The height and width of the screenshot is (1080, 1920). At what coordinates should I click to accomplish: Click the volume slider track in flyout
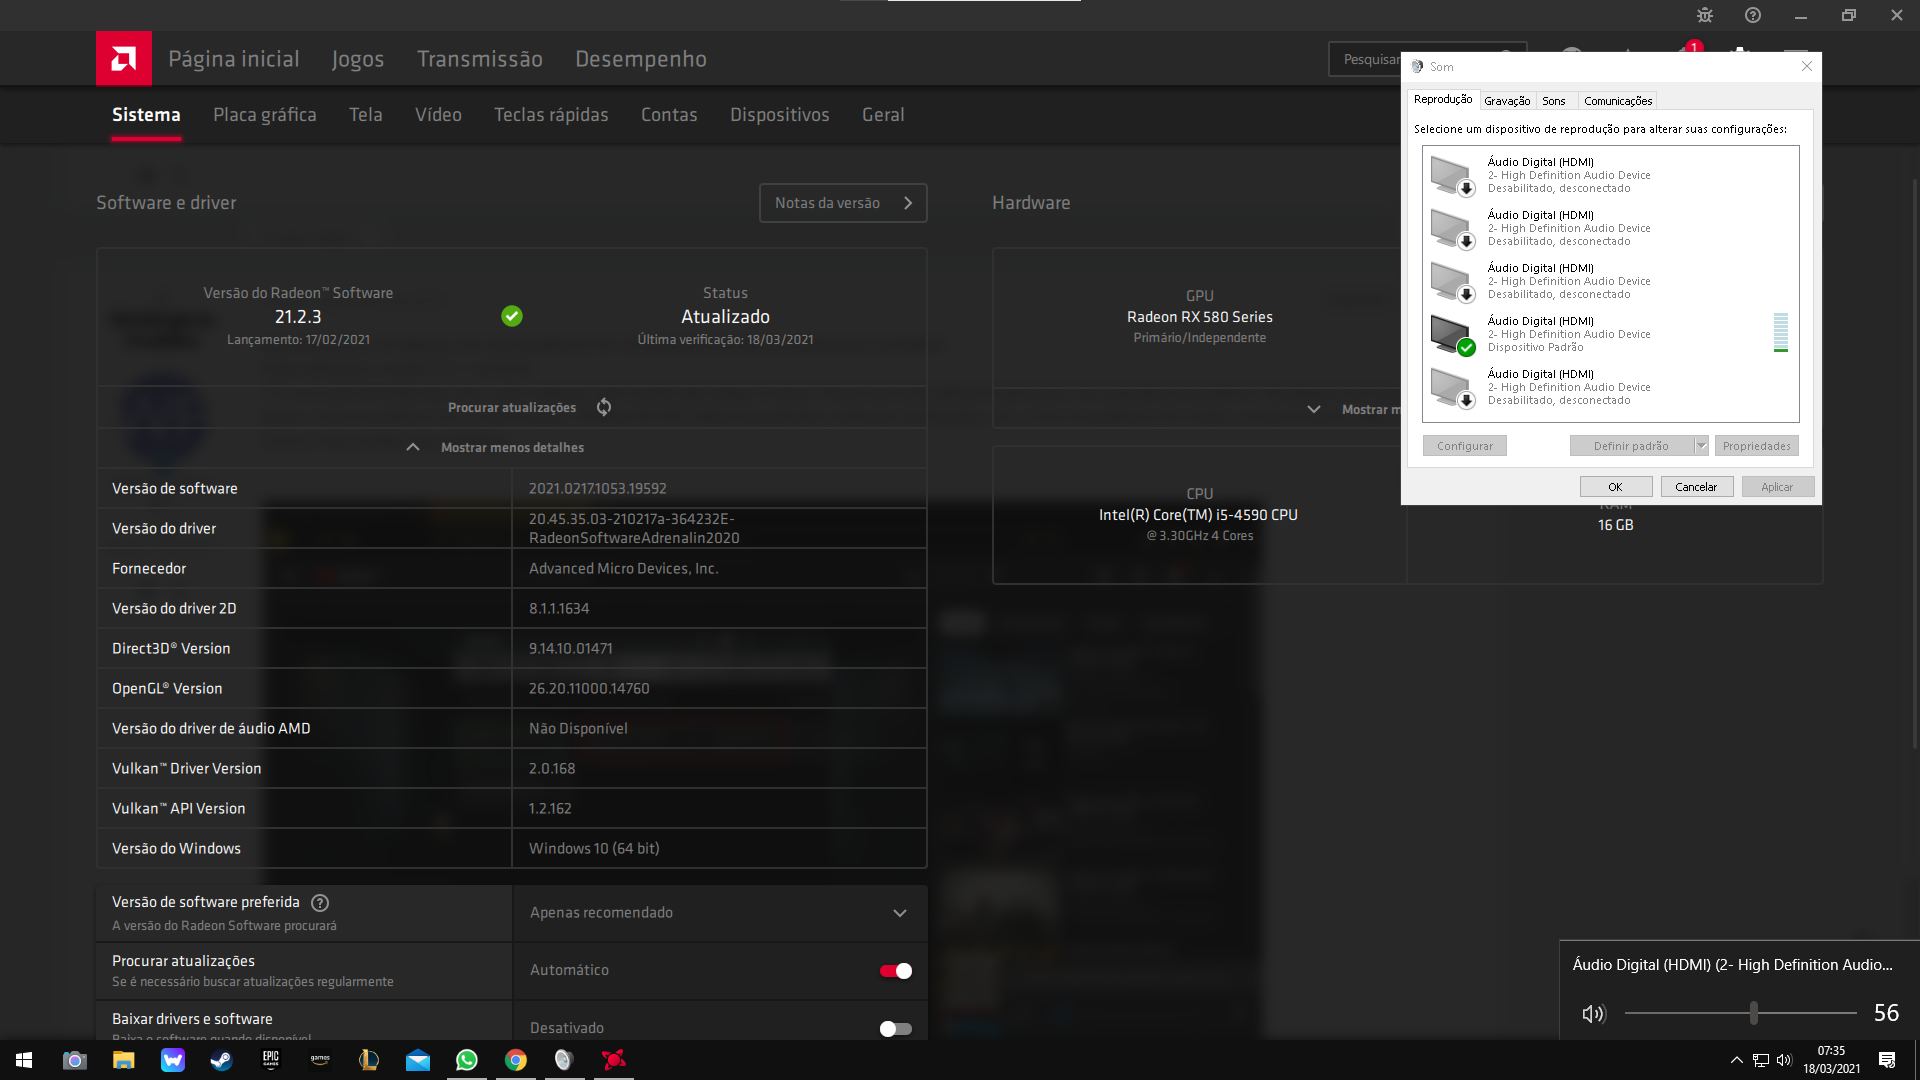tap(1741, 1014)
